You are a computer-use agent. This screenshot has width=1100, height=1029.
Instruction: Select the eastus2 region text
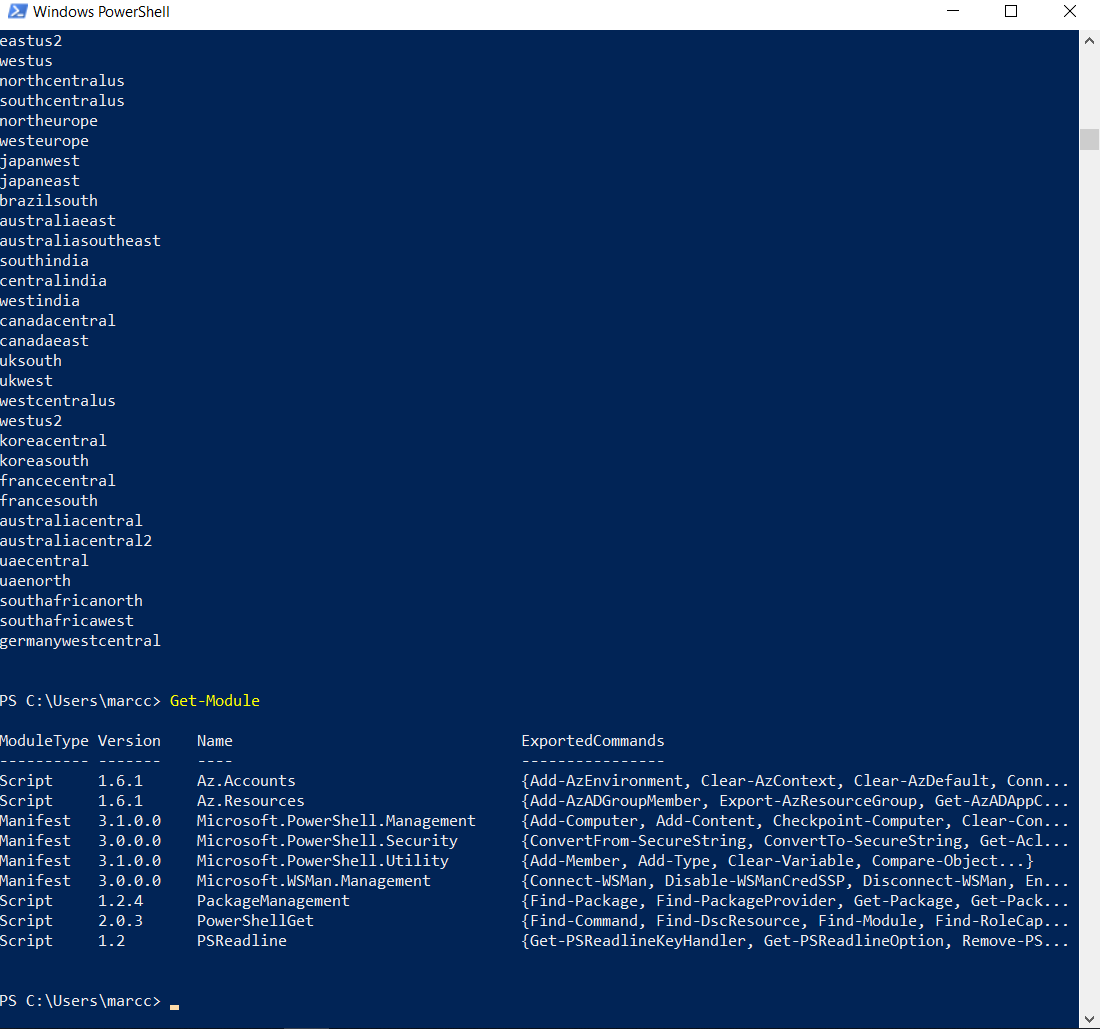(31, 40)
